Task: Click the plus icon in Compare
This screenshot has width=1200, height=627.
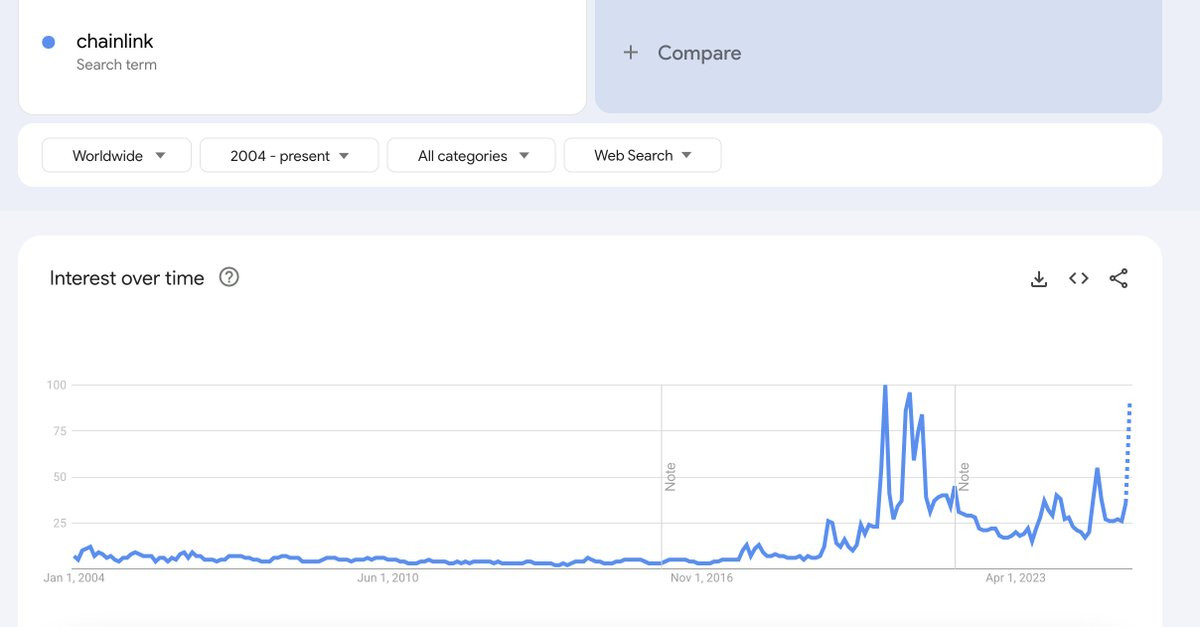Action: (x=630, y=53)
